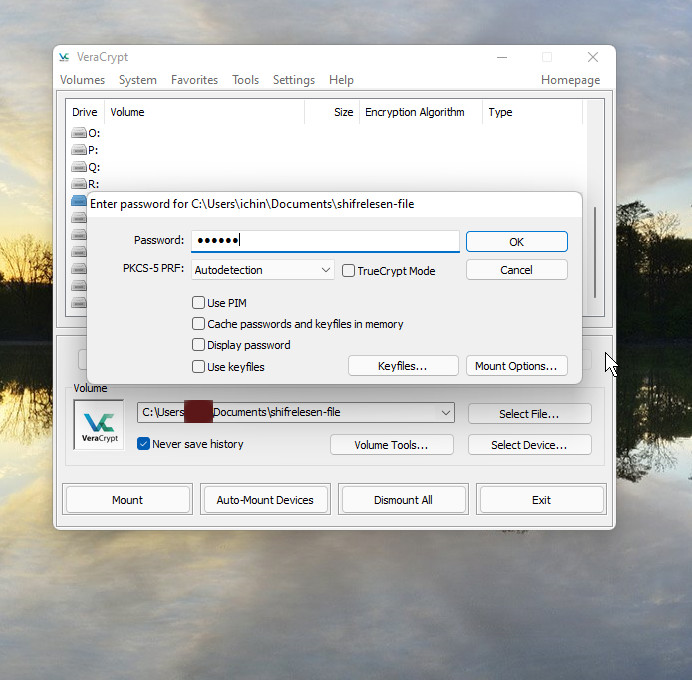The image size is (692, 680).
Task: Click the highlighted blue drive icon
Action: (79, 200)
